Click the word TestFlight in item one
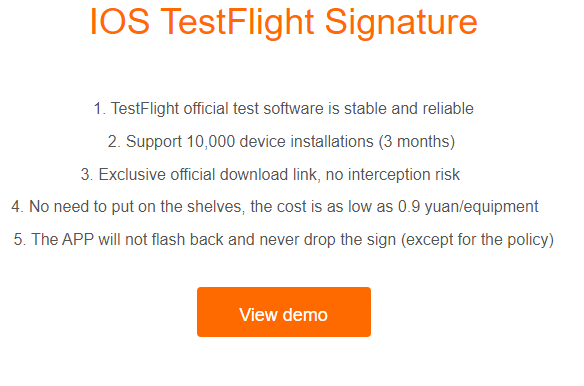Viewport: 584px width, 386px height. pos(145,109)
